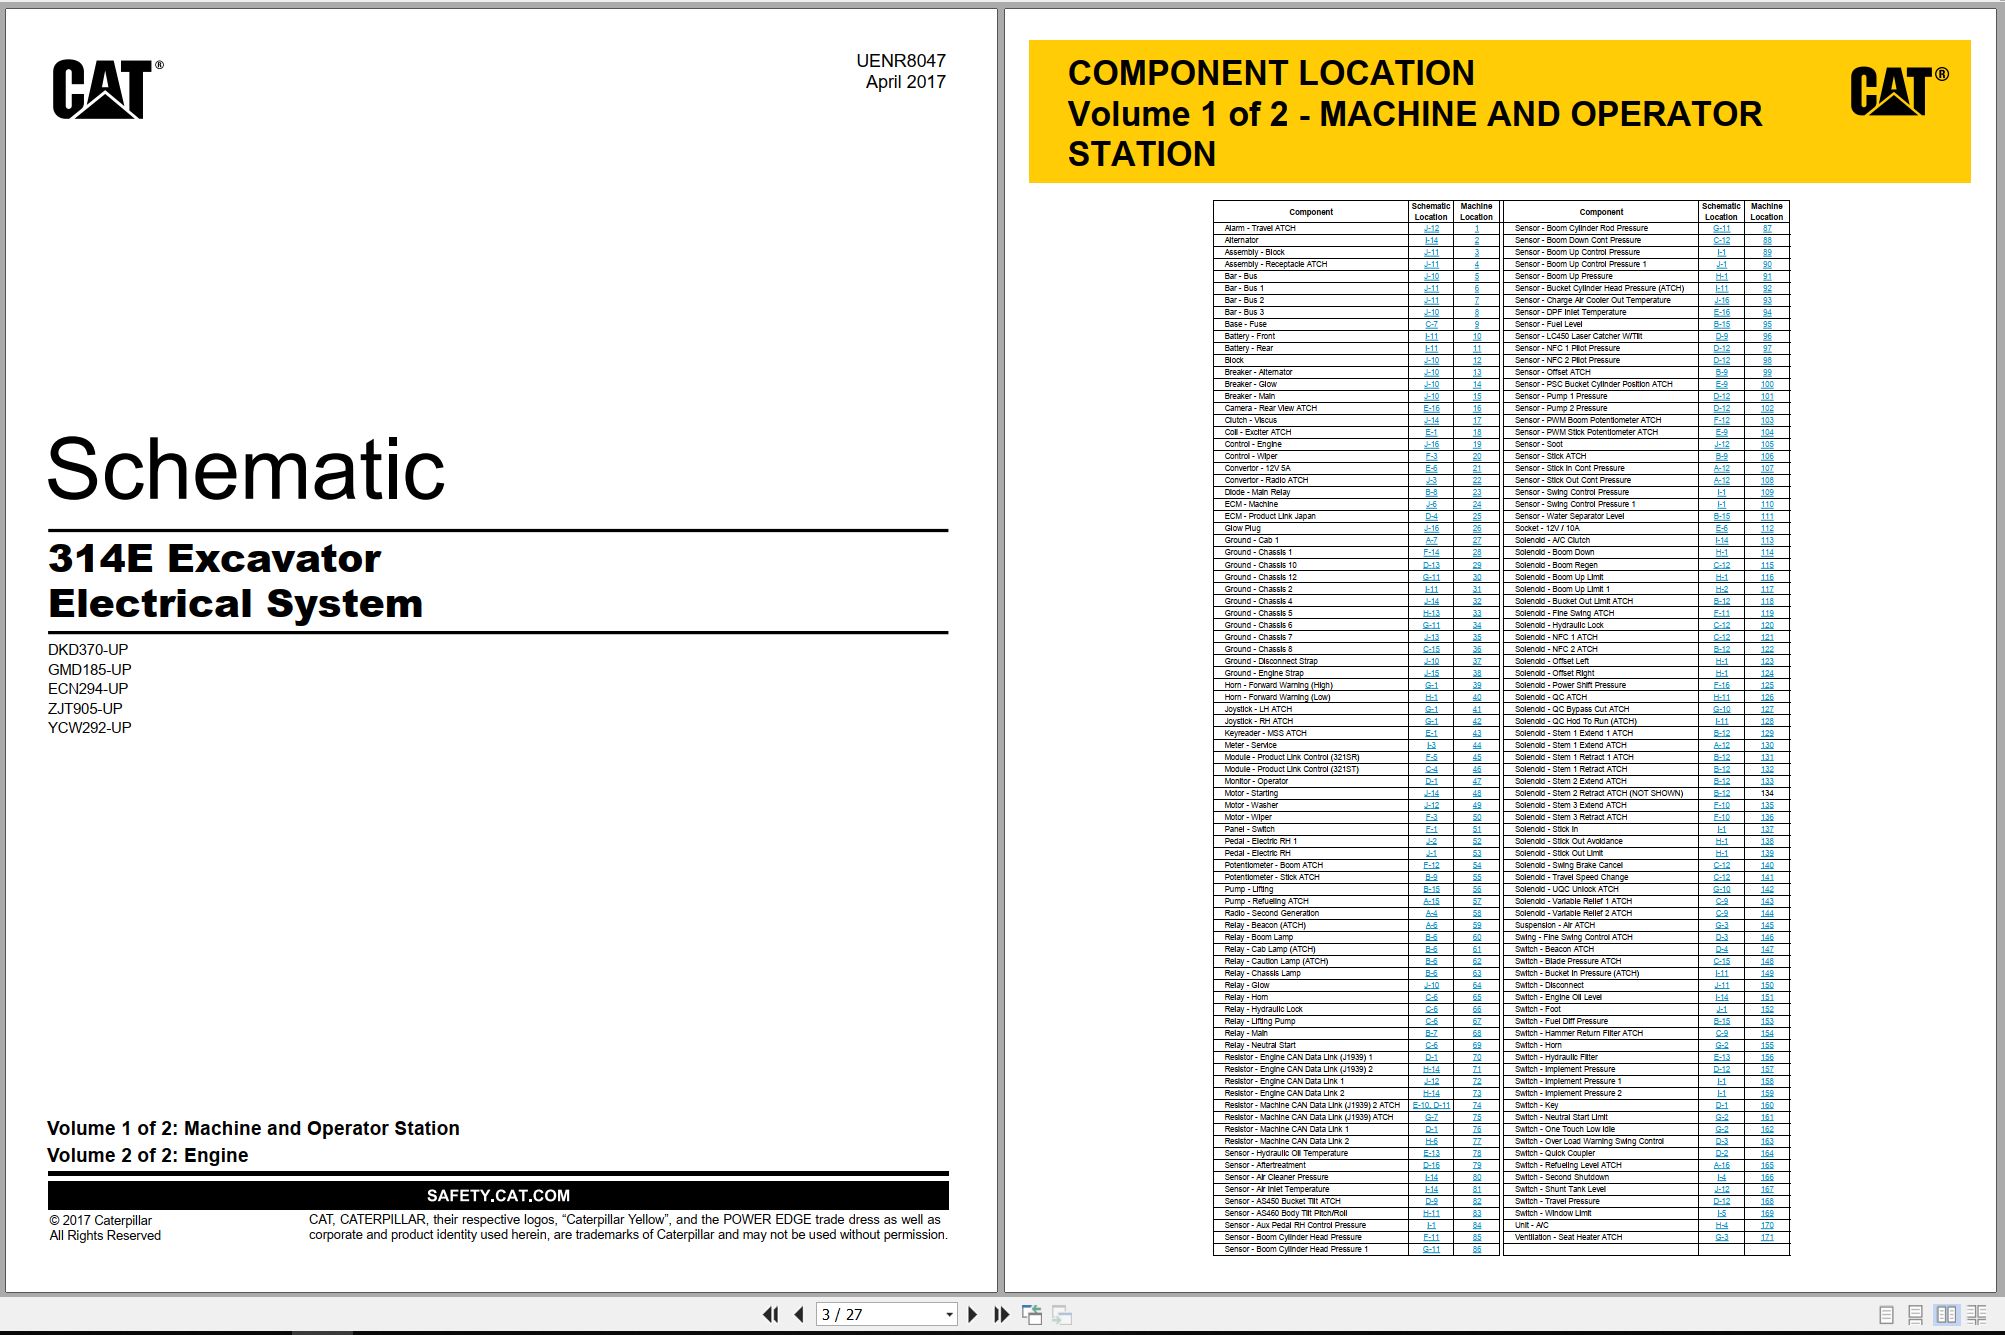Switch to continuous scrolling page view

[x=1915, y=1315]
